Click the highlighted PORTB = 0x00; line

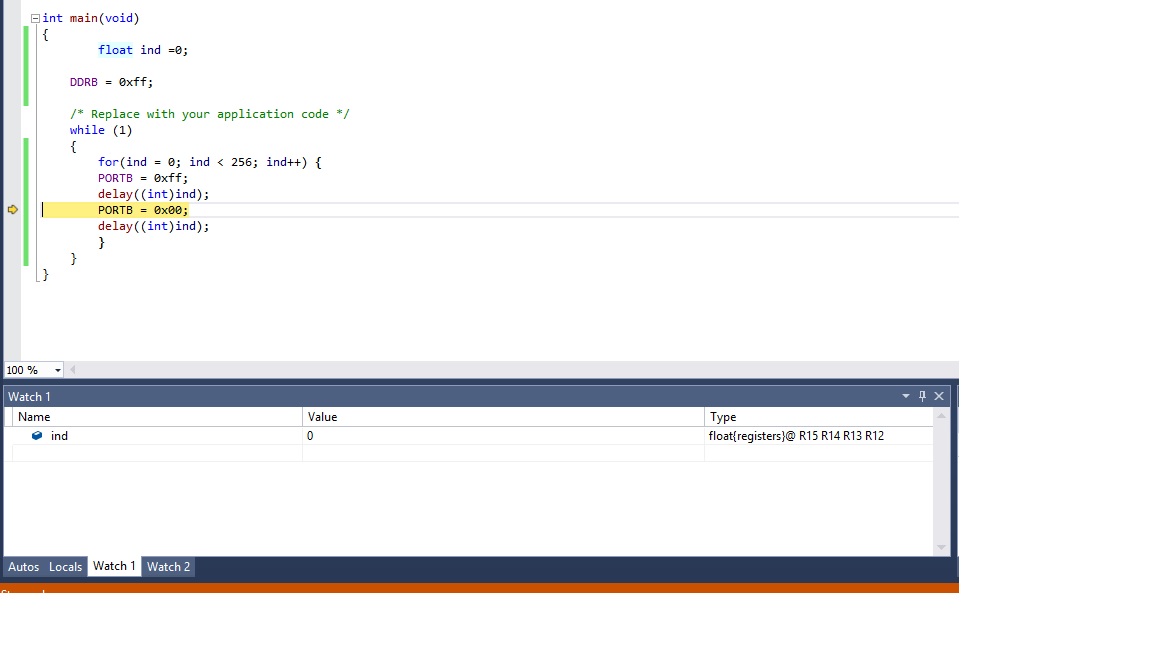click(x=143, y=210)
